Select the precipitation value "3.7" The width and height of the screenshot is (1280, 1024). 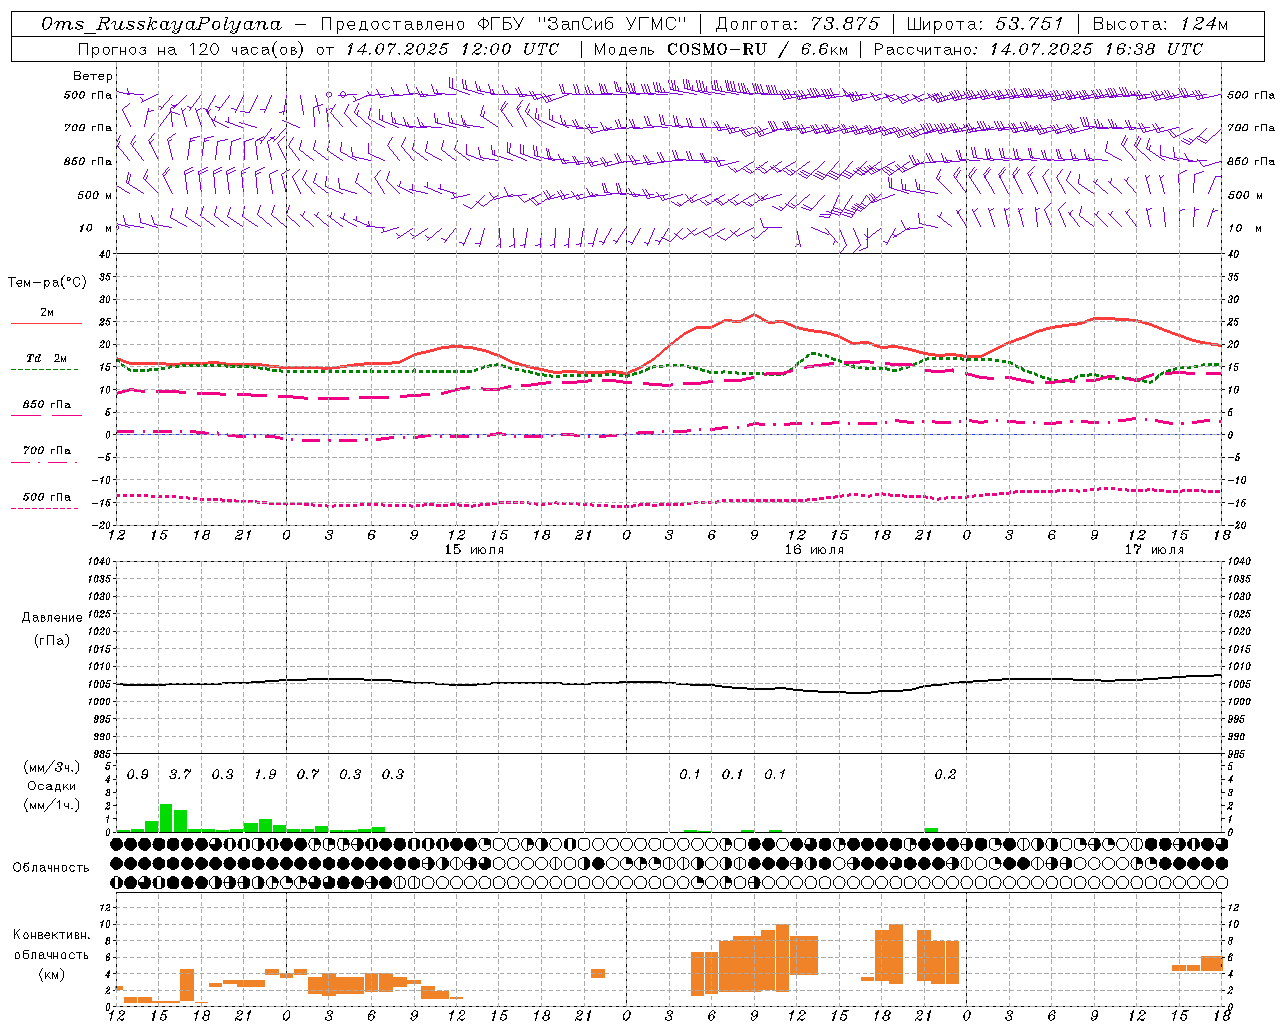click(180, 775)
